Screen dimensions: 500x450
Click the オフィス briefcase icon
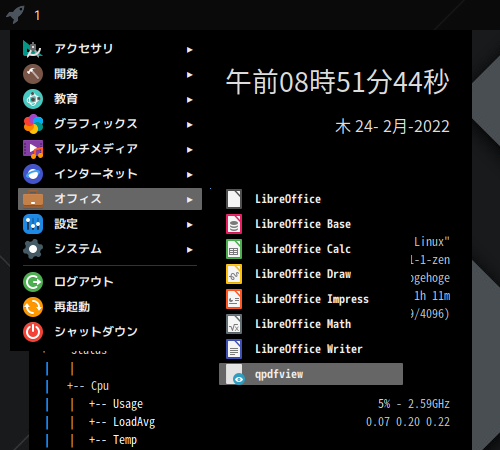click(x=33, y=199)
